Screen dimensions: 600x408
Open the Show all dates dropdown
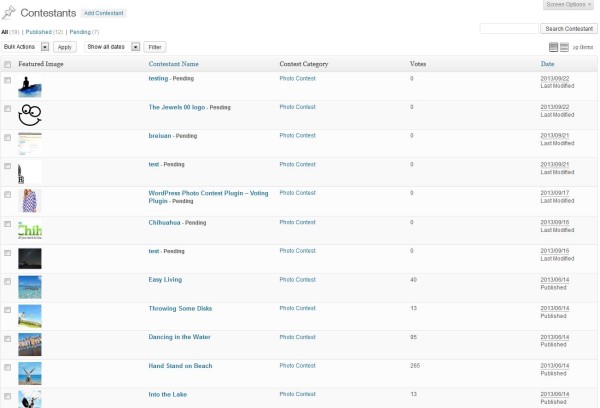tap(112, 47)
